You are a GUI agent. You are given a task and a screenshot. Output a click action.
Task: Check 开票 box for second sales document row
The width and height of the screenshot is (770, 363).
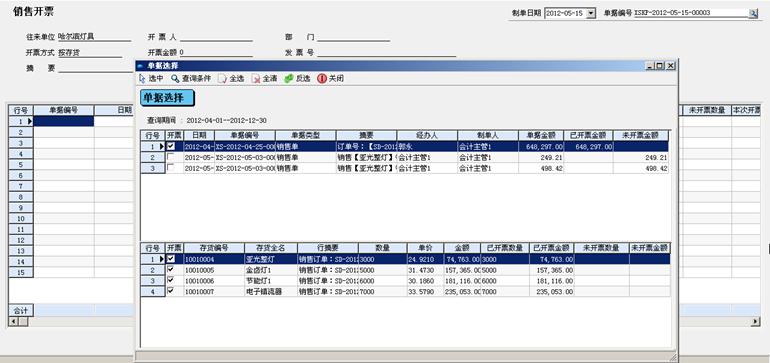[x=170, y=157]
